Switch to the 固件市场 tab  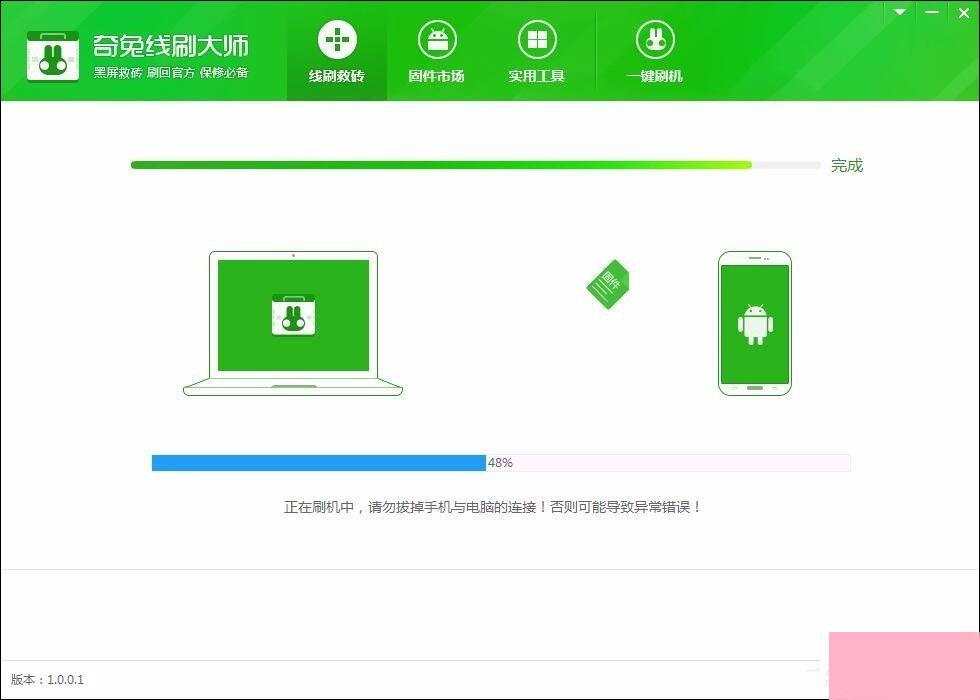[x=436, y=51]
